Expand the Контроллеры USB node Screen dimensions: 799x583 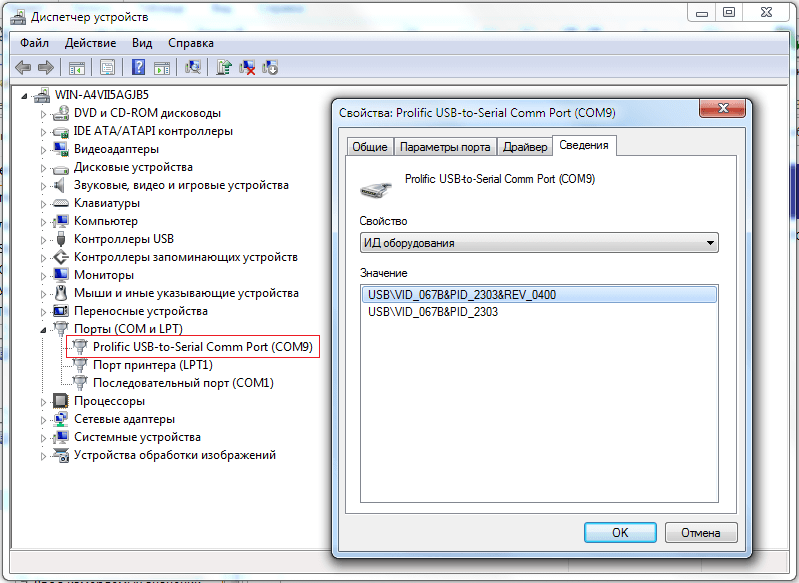tap(43, 240)
